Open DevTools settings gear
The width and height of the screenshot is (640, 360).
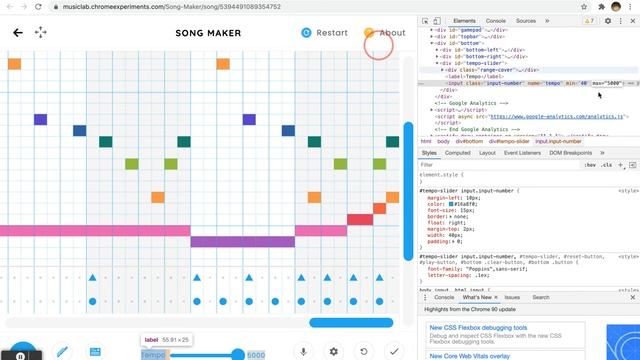pyautogui.click(x=608, y=21)
